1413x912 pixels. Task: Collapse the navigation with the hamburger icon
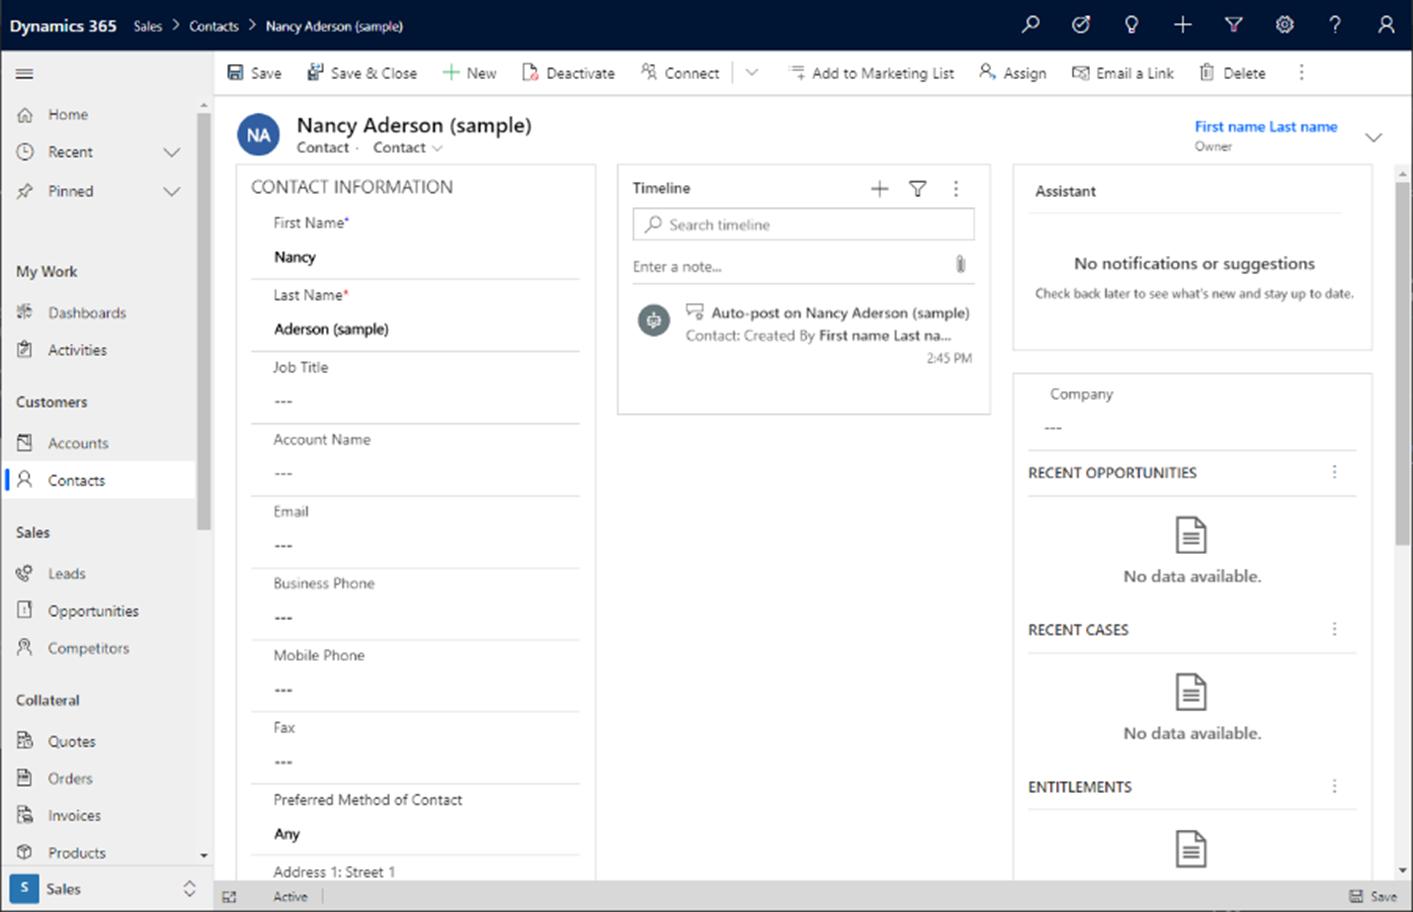point(24,73)
